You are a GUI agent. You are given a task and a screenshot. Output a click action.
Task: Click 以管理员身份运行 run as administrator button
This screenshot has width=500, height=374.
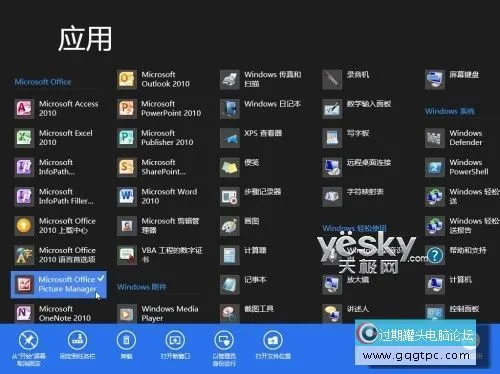(x=224, y=348)
